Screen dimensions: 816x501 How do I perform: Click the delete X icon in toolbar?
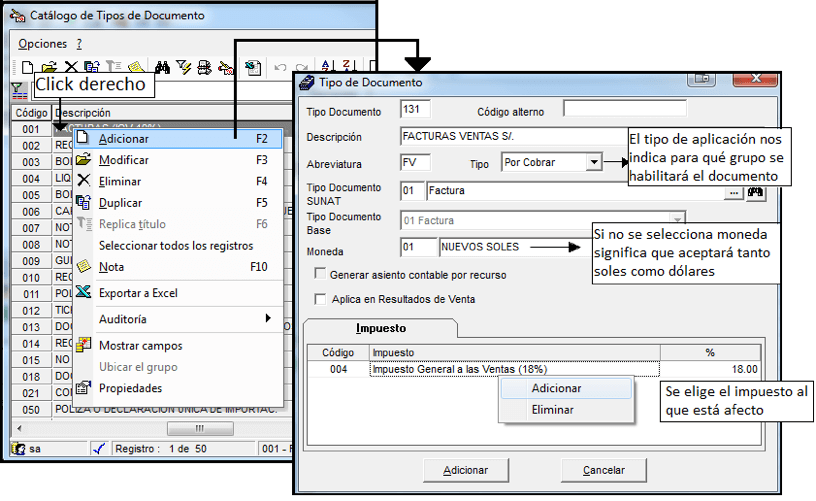coord(71,67)
